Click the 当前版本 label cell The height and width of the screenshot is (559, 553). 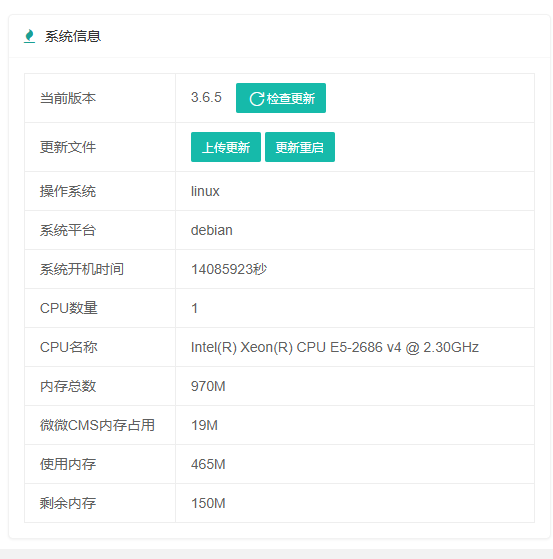click(x=100, y=98)
